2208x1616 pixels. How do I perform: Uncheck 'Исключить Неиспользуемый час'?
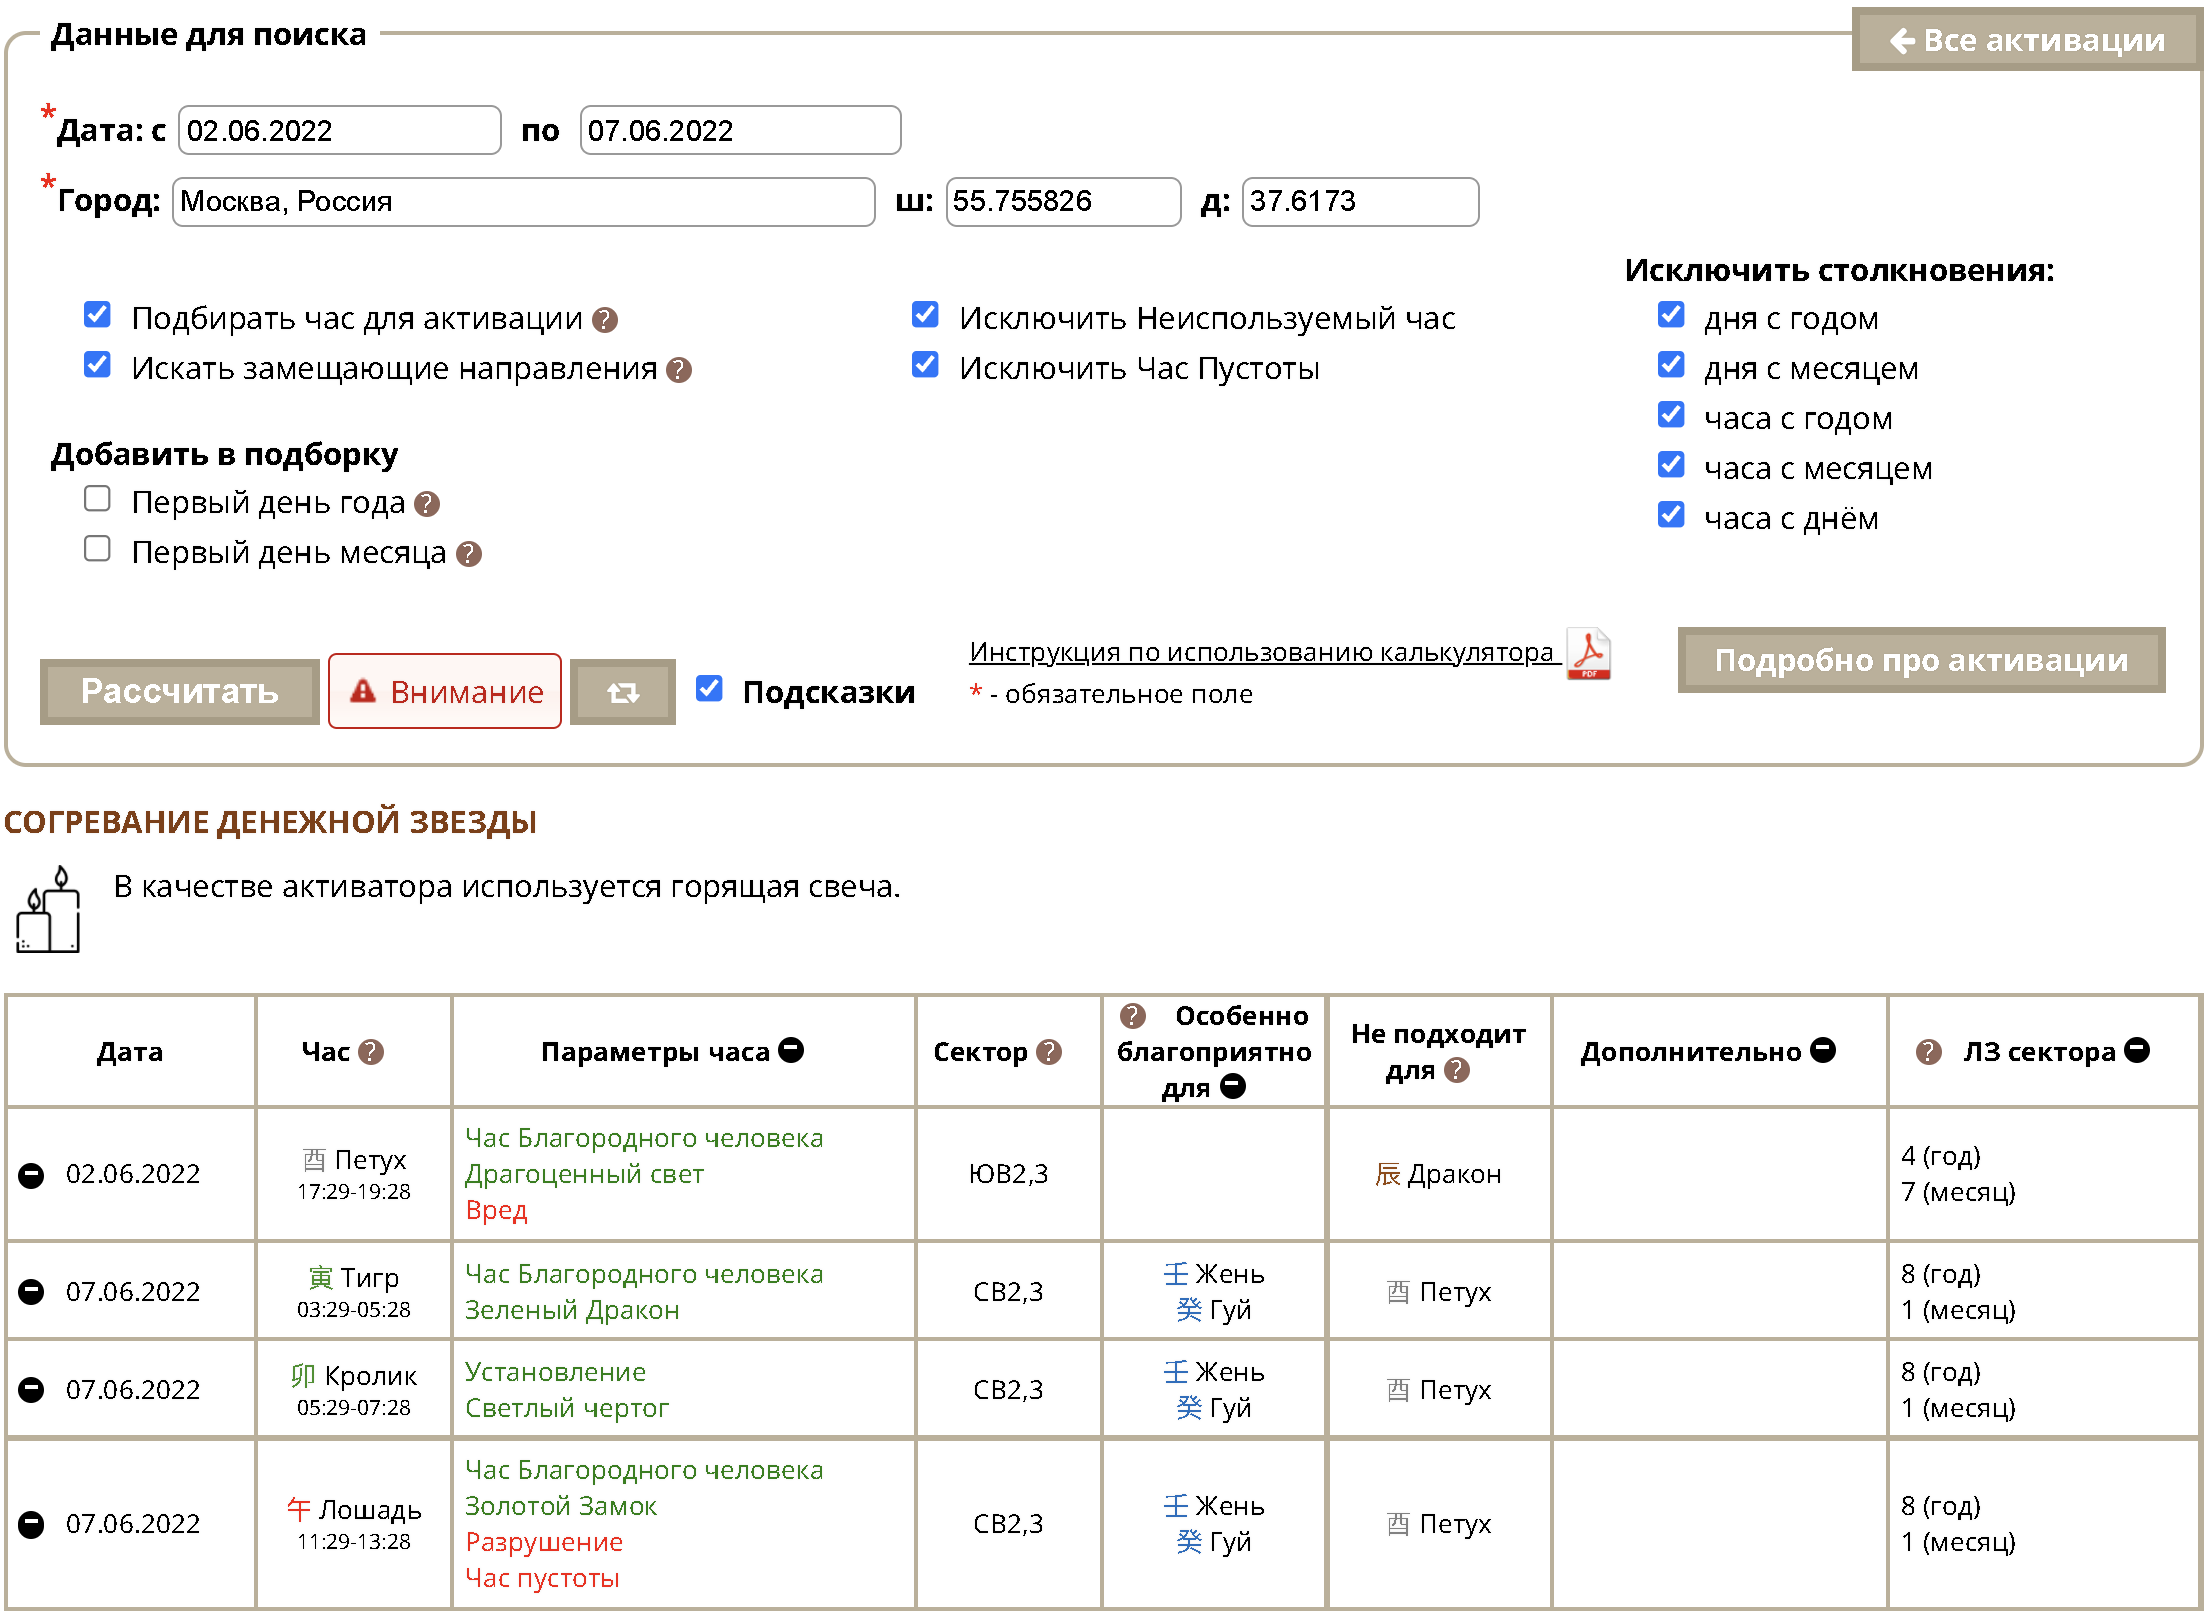925,315
